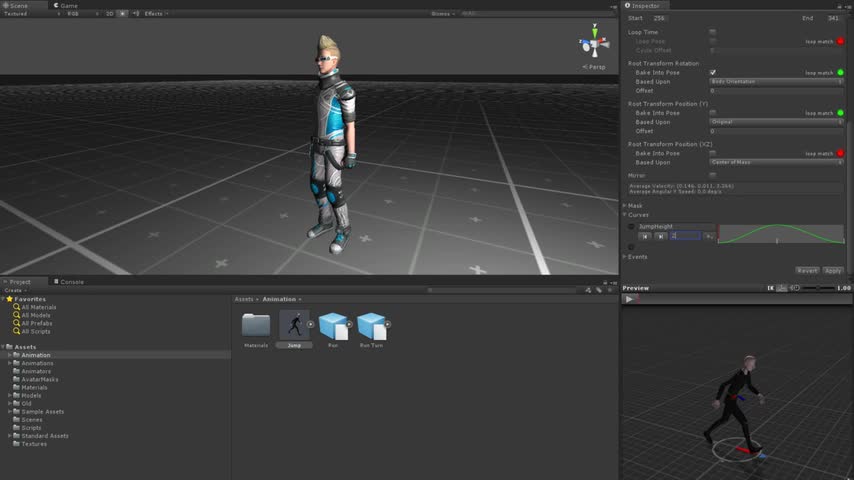The image size is (854, 480).
Task: Open RGB render mode dropdown
Action: tap(82, 14)
